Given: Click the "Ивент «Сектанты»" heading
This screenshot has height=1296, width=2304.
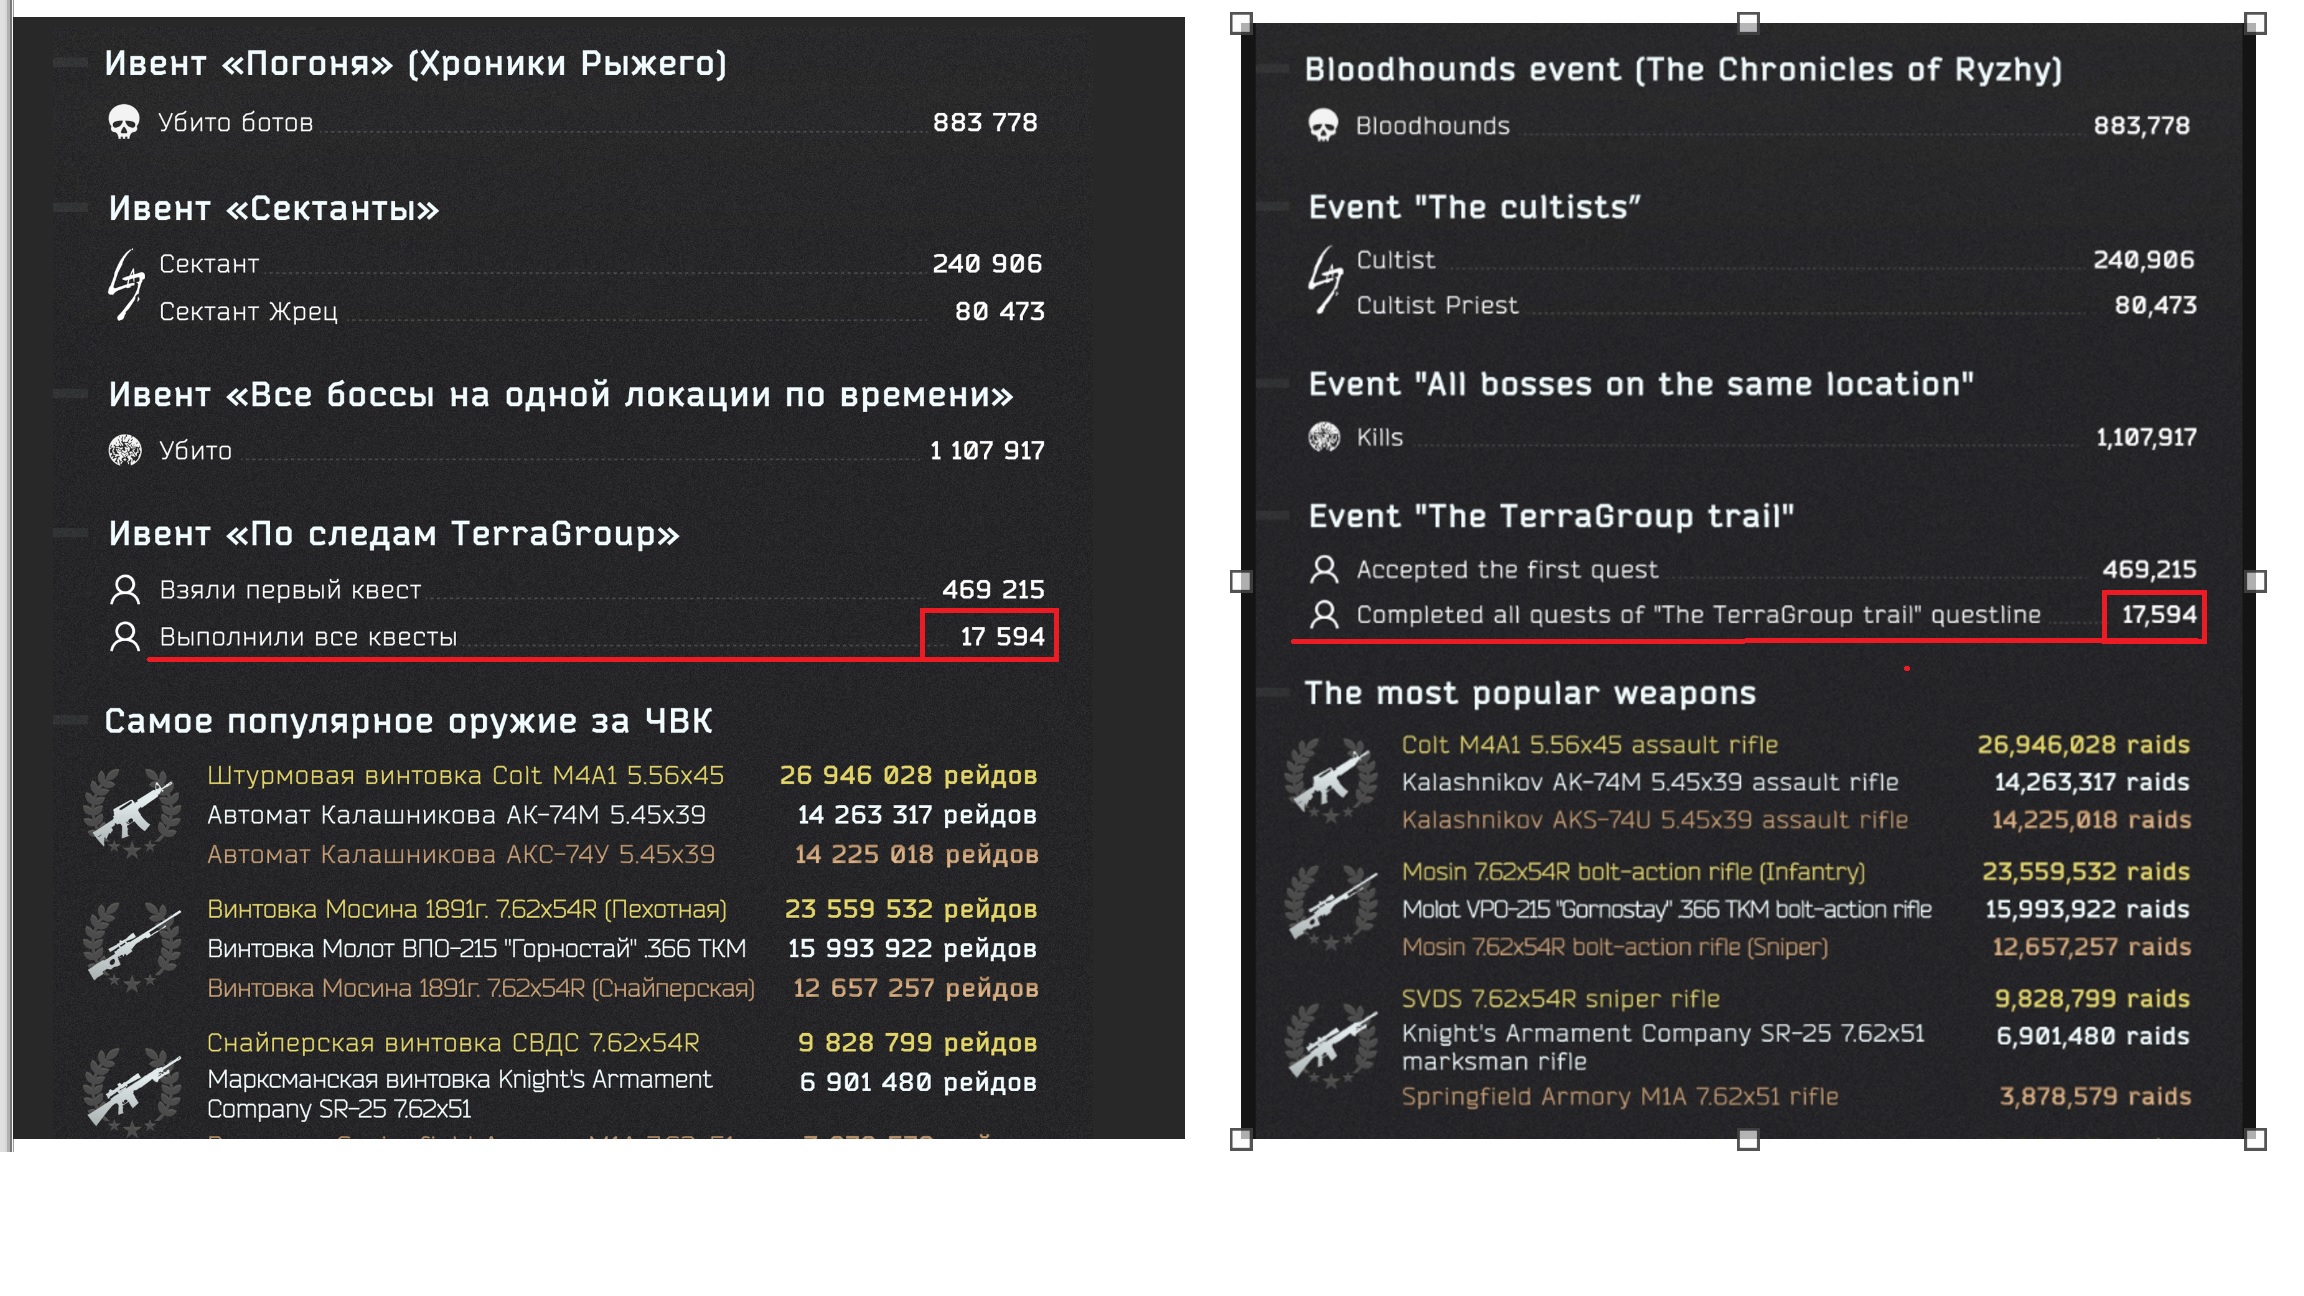Looking at the screenshot, I should [x=274, y=208].
